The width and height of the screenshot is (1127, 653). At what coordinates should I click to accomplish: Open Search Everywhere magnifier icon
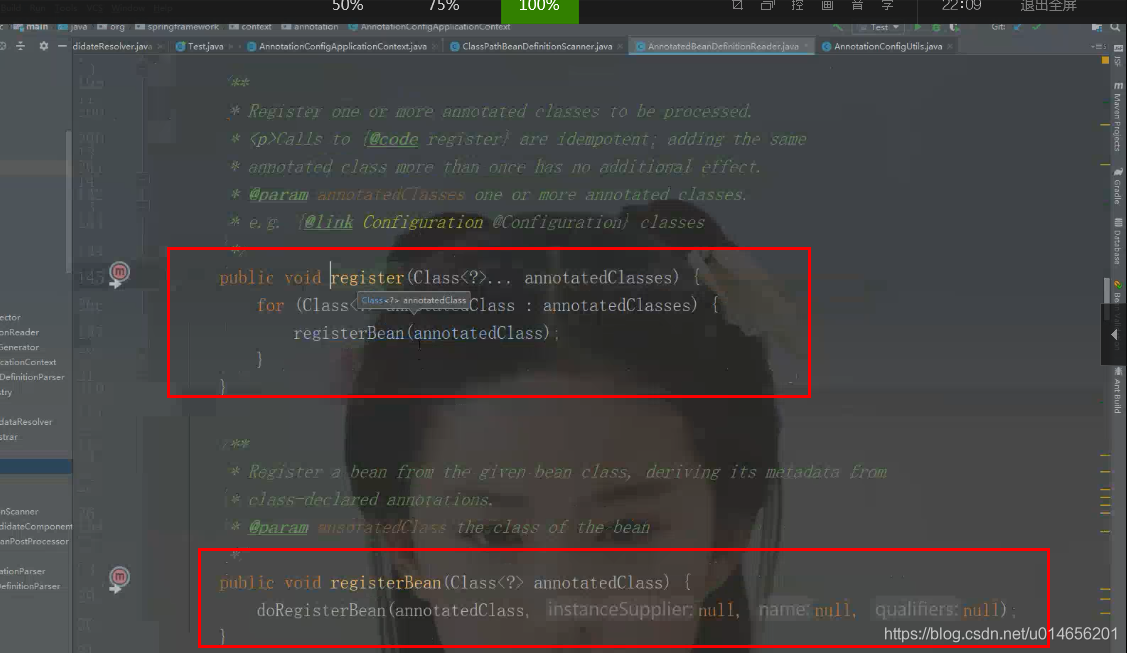(1115, 27)
